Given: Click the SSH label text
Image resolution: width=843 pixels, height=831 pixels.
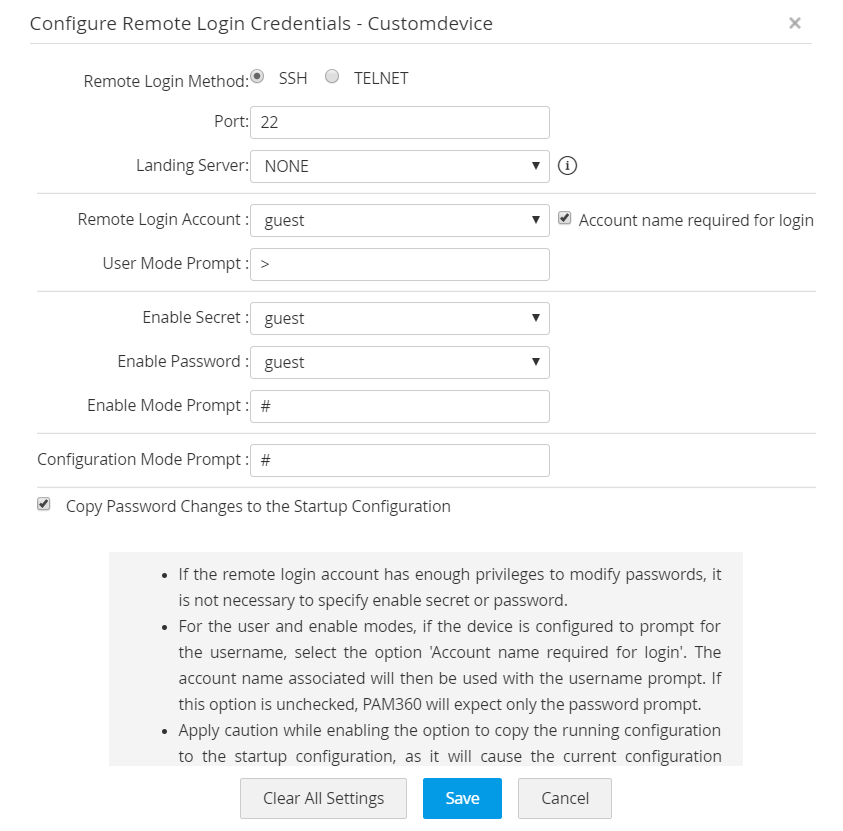Looking at the screenshot, I should 293,78.
